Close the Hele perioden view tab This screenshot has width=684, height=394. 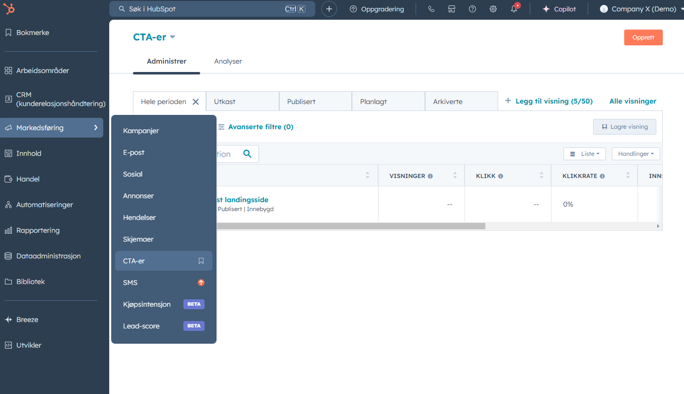pyautogui.click(x=196, y=102)
